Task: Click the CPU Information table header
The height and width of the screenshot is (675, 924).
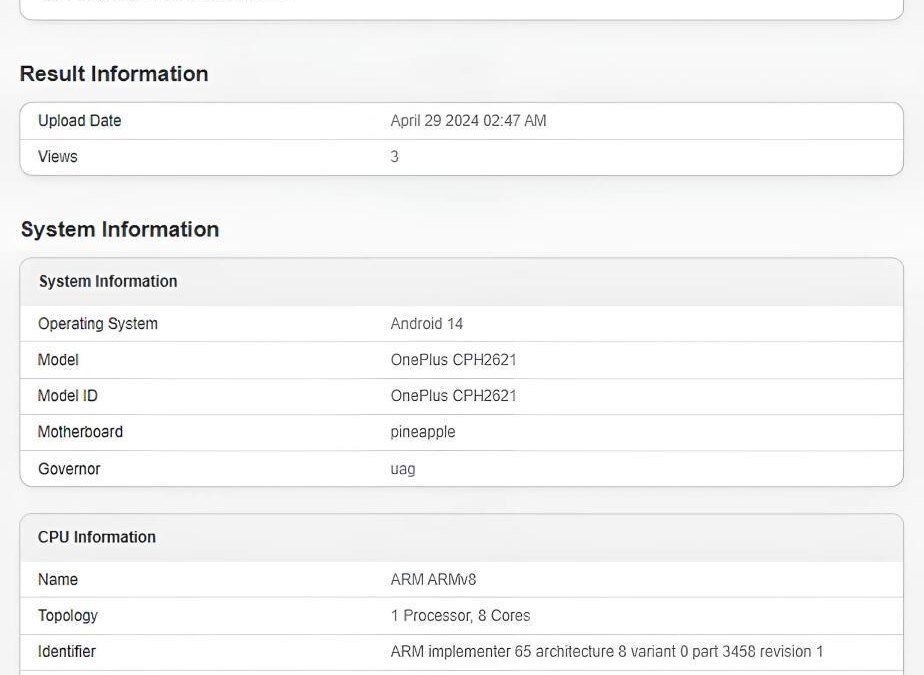Action: [96, 537]
